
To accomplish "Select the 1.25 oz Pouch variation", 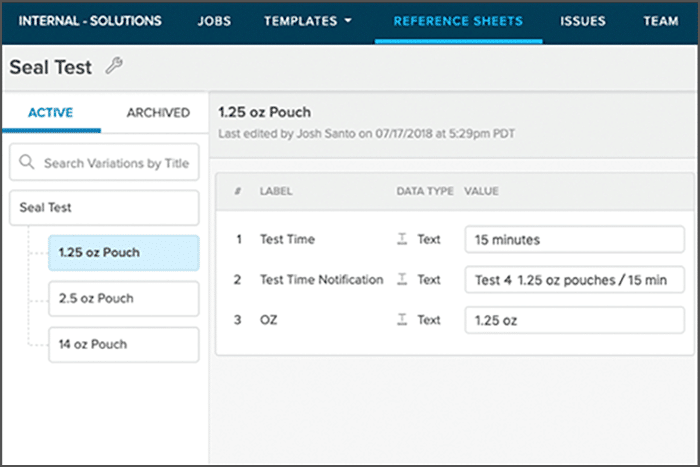I will [124, 253].
